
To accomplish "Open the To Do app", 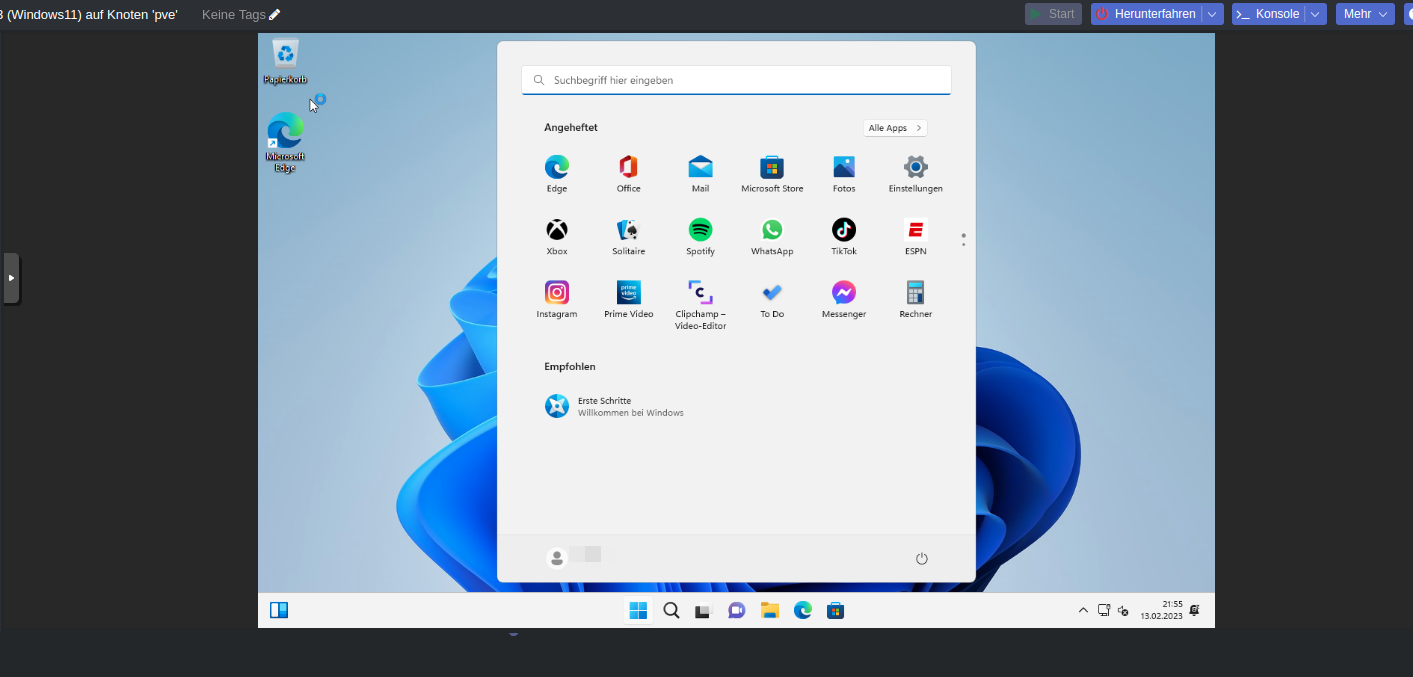I will (x=772, y=300).
